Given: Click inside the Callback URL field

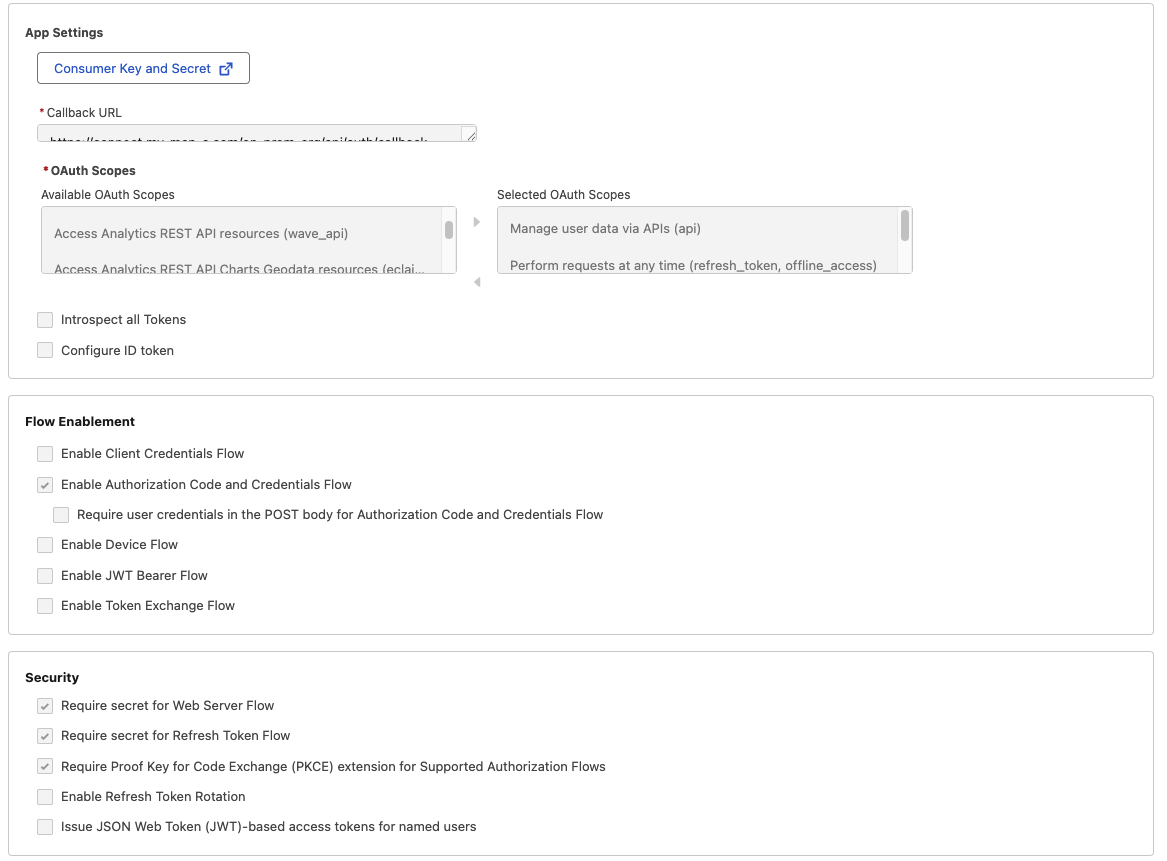Looking at the screenshot, I should tap(250, 133).
